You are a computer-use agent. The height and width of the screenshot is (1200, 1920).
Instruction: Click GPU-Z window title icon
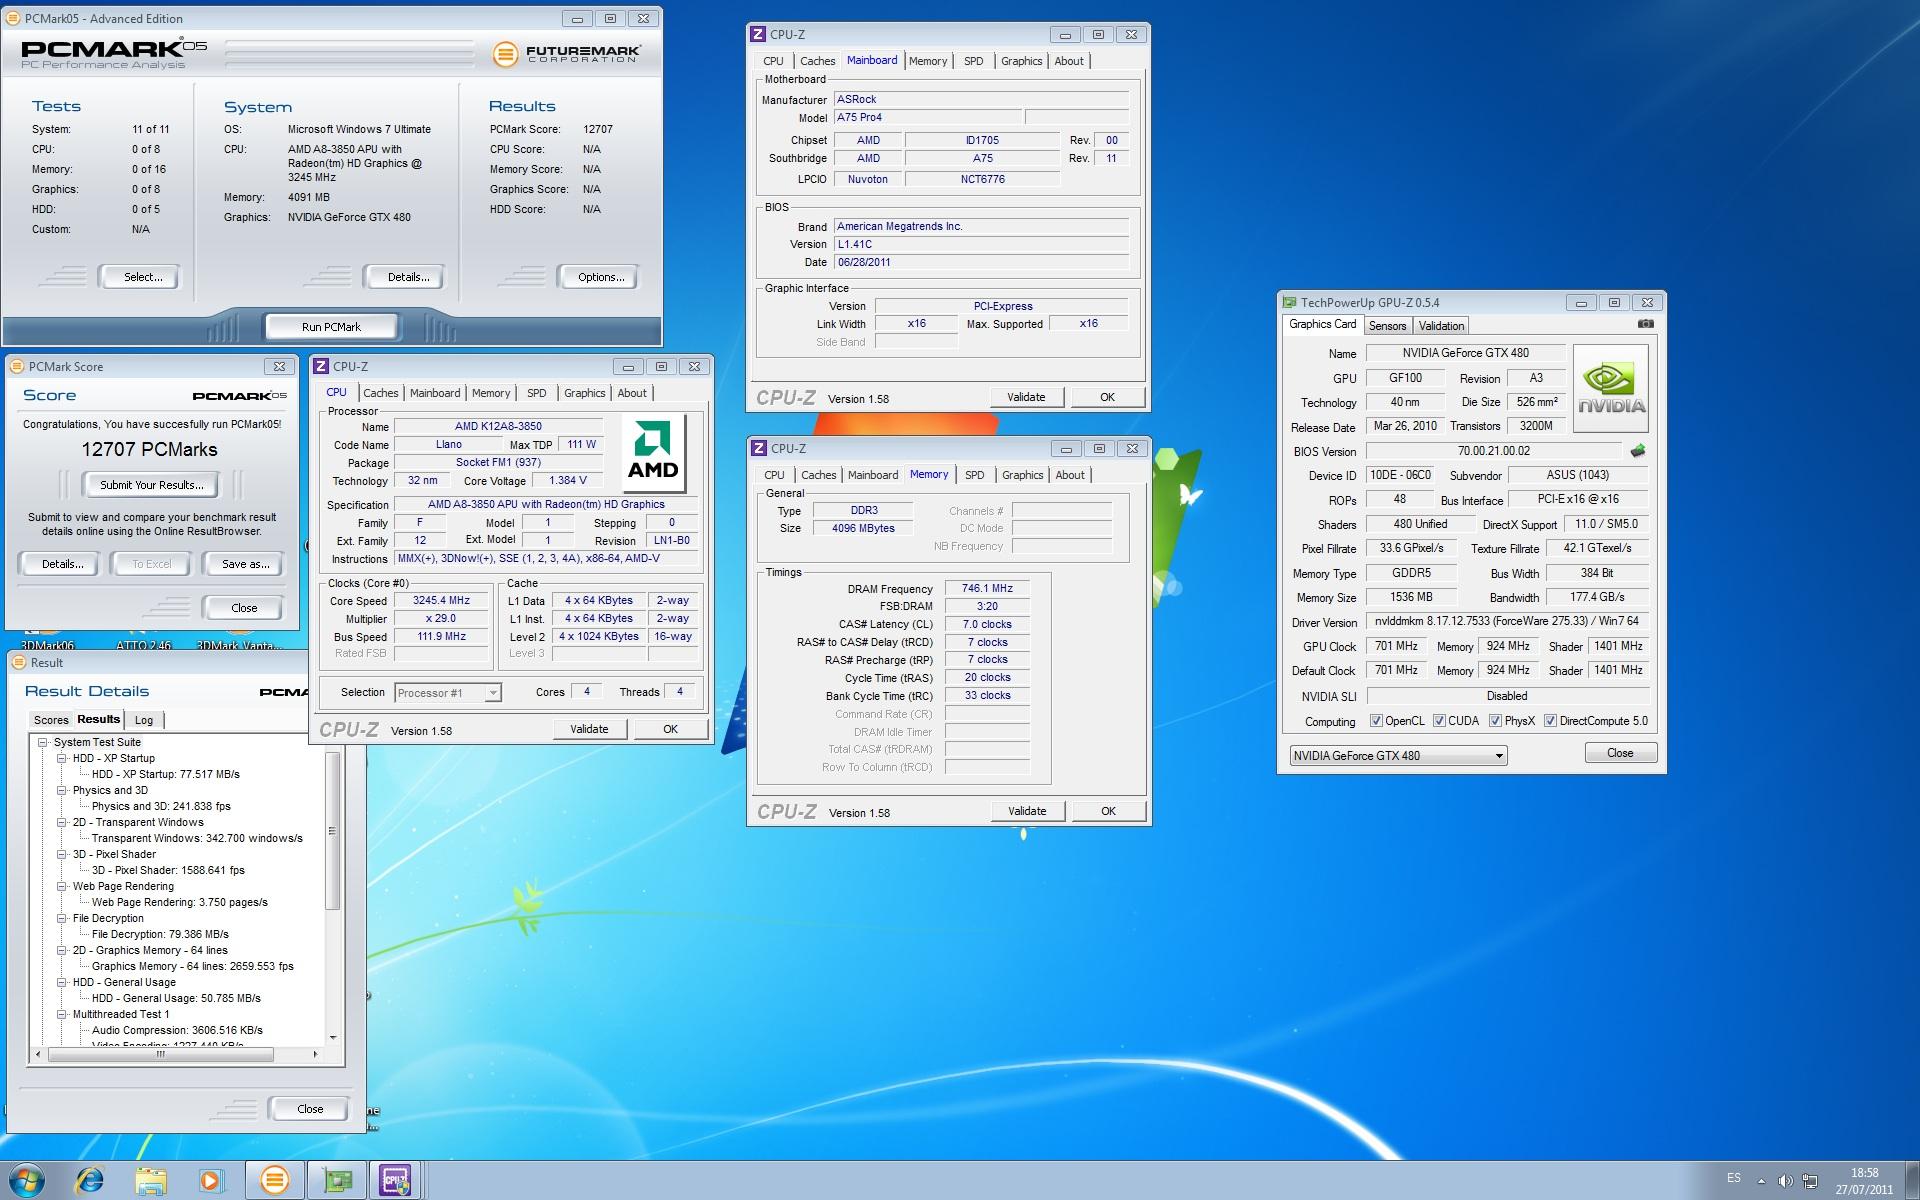[x=1290, y=302]
